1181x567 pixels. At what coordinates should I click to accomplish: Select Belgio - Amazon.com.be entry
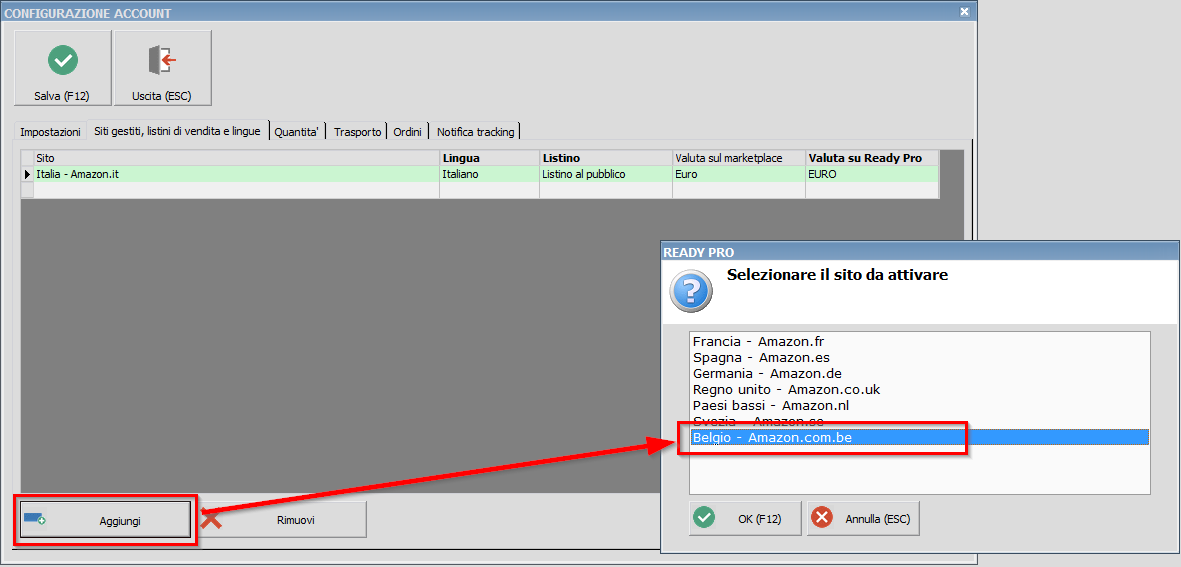(x=920, y=437)
